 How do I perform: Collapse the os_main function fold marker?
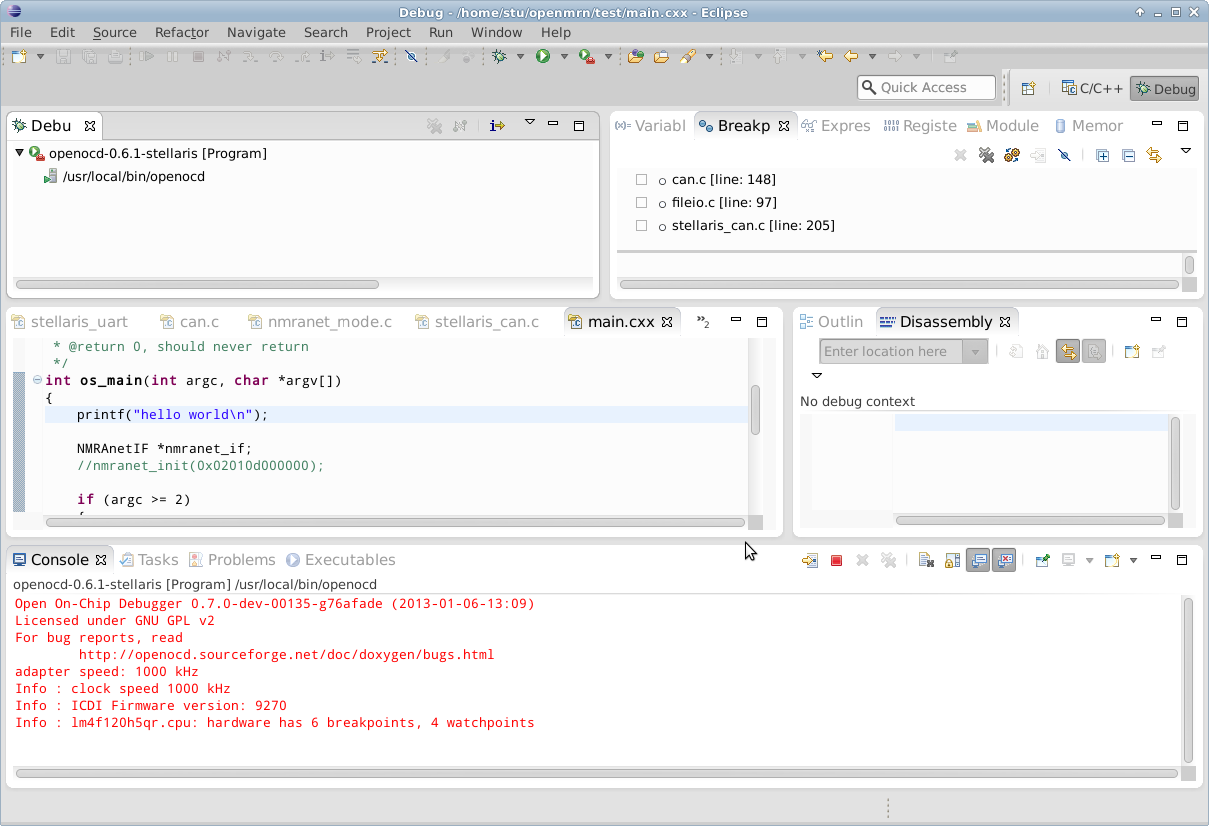pos(37,380)
